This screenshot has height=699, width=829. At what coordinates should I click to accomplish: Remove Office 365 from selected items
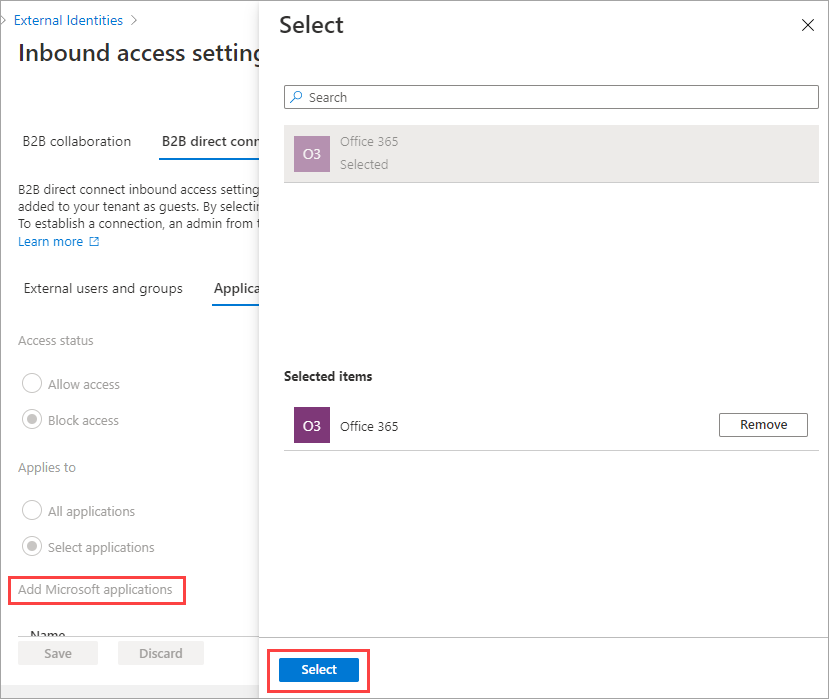[x=763, y=424]
